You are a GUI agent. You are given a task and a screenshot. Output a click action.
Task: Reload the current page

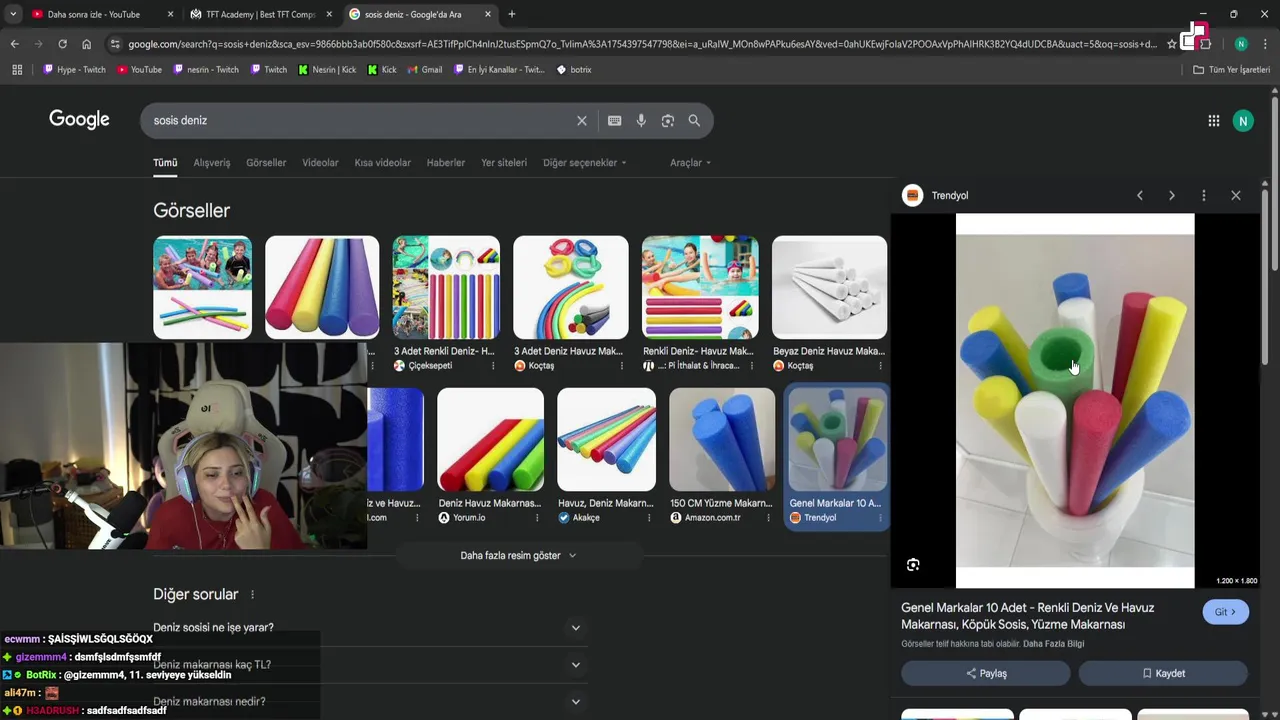62,44
